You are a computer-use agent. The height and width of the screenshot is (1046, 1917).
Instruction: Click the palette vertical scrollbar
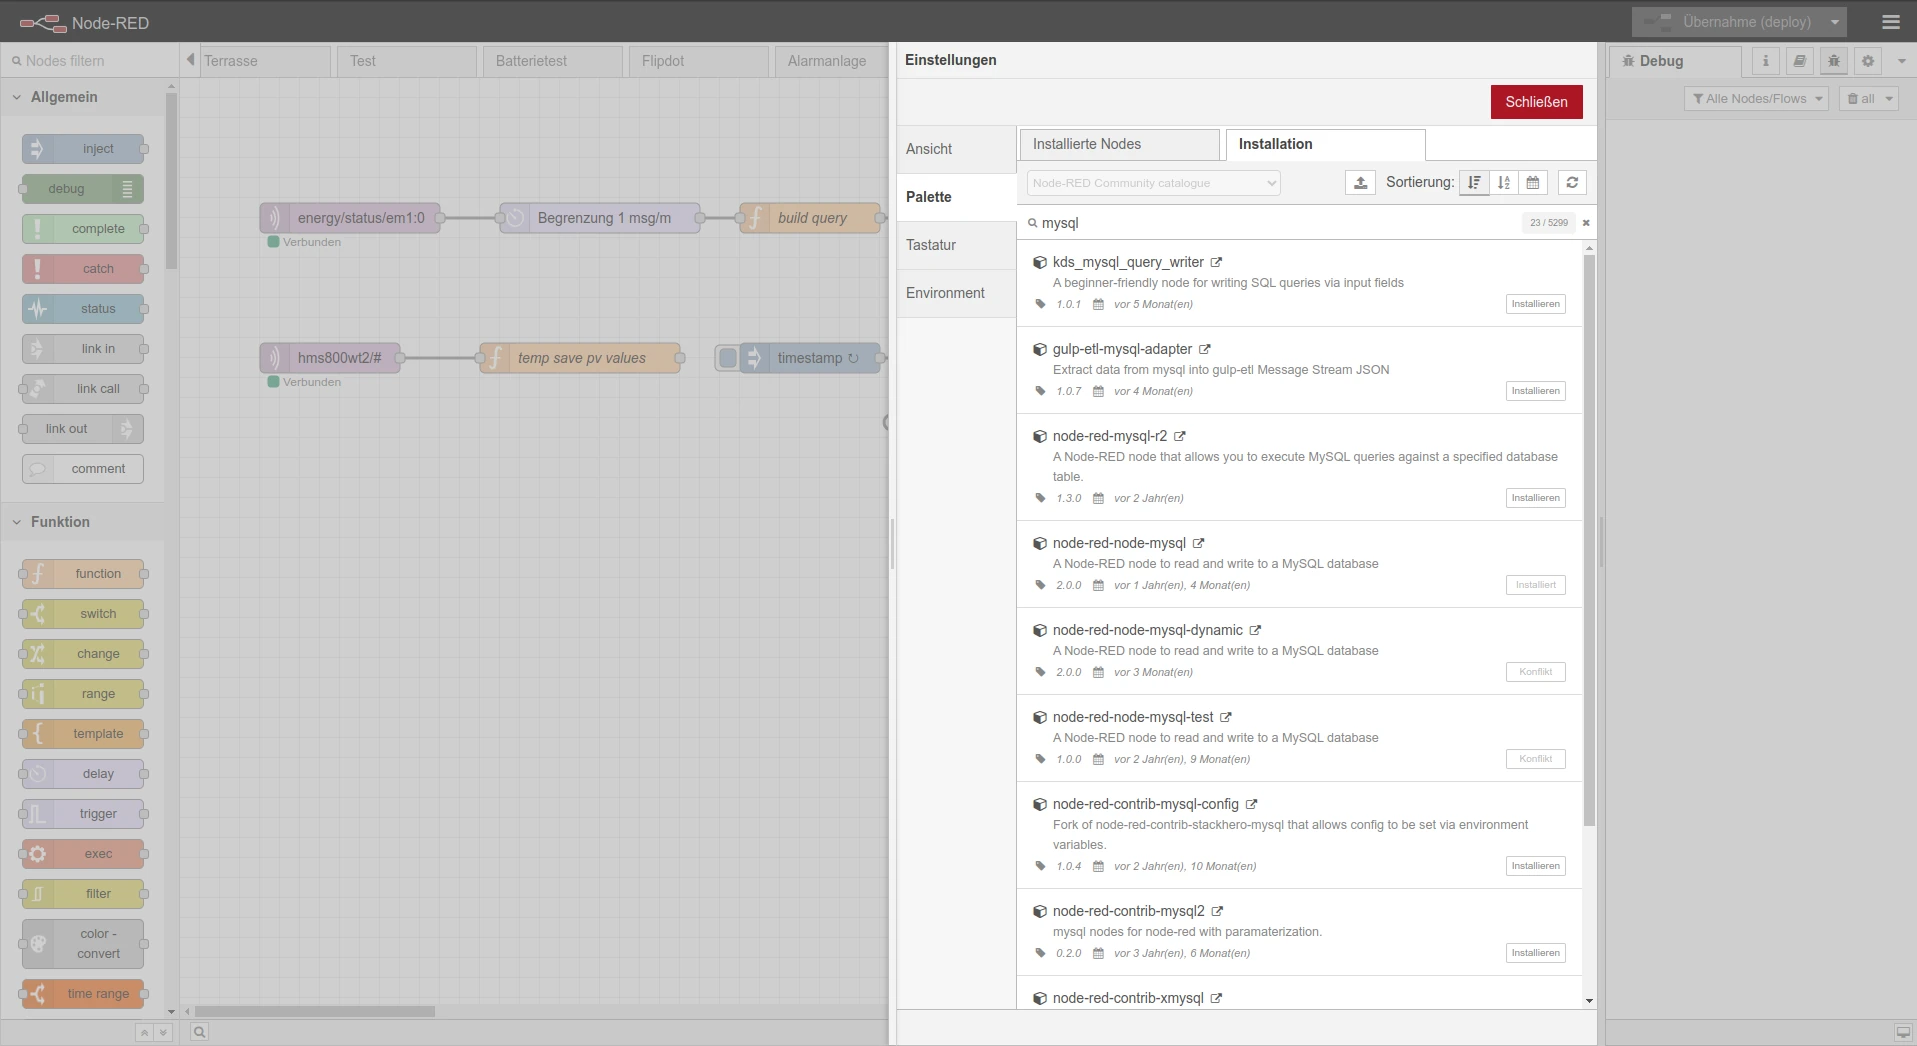171,180
